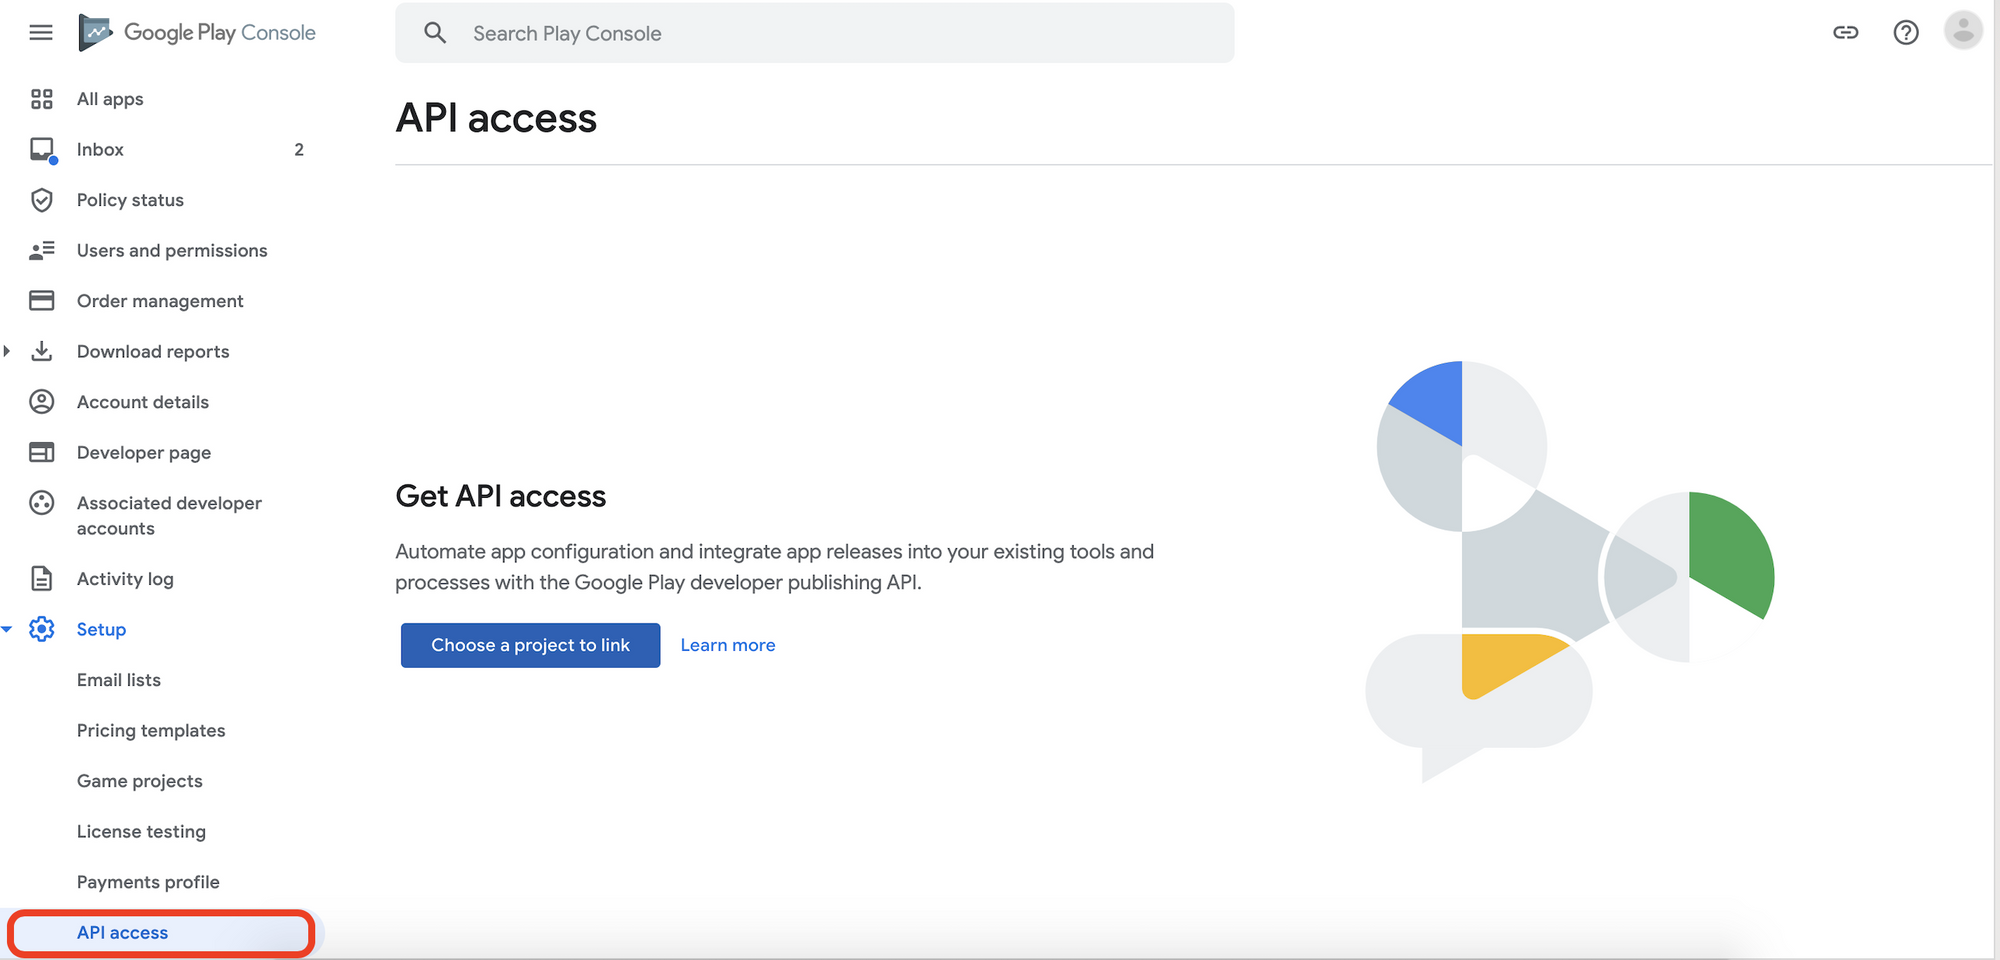Image resolution: width=2000 pixels, height=960 pixels.
Task: Open Pricing templates under Setup
Action: click(151, 731)
